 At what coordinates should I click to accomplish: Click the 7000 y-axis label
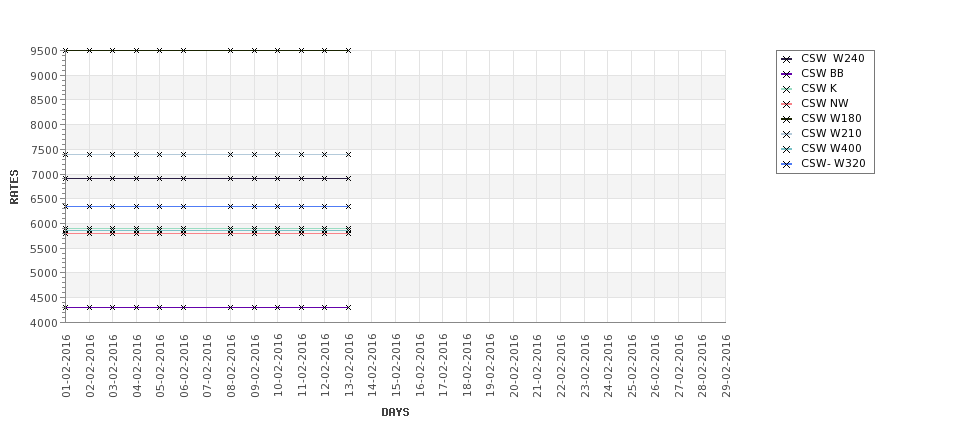click(44, 175)
